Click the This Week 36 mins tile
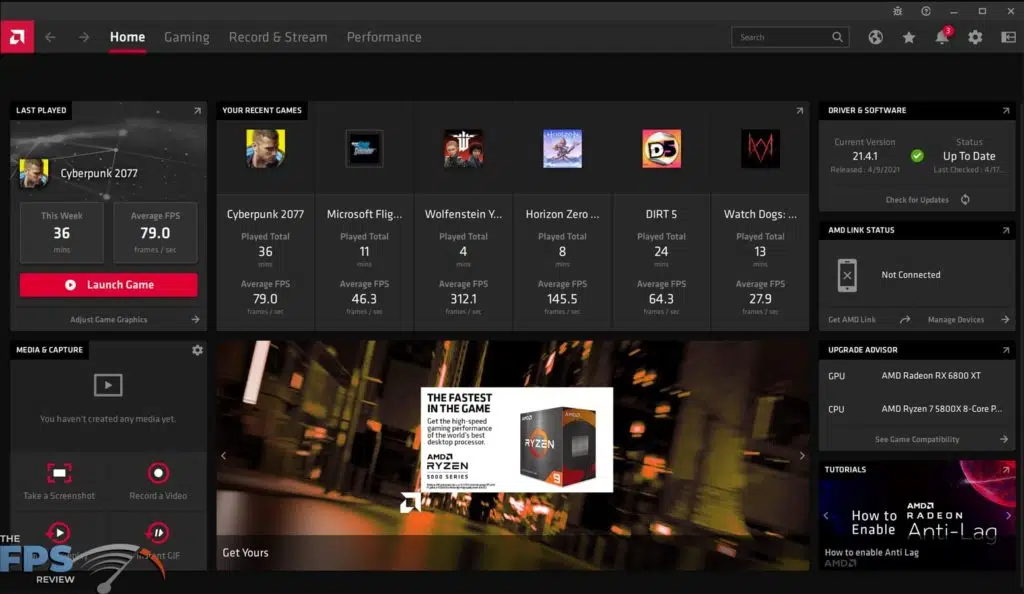Viewport: 1024px width, 594px height. point(61,233)
